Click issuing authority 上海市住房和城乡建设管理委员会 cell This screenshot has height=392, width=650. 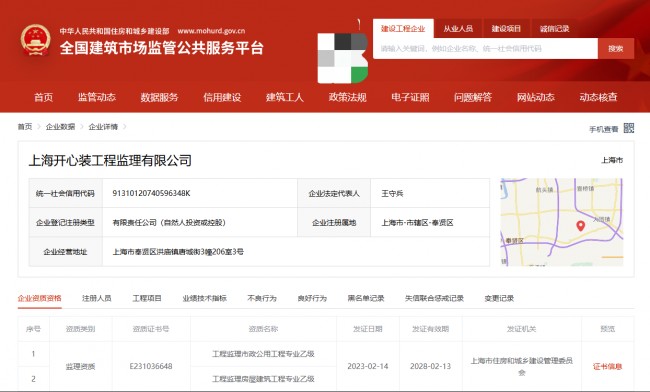[x=521, y=366]
